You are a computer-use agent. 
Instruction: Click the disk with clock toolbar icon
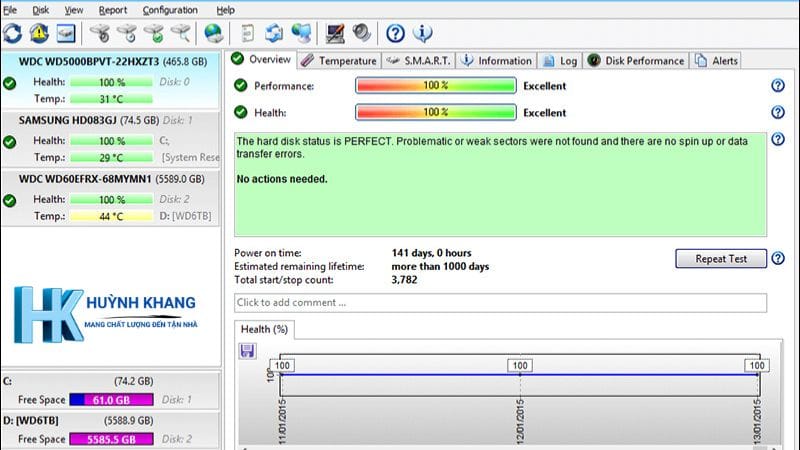pyautogui.click(x=127, y=34)
